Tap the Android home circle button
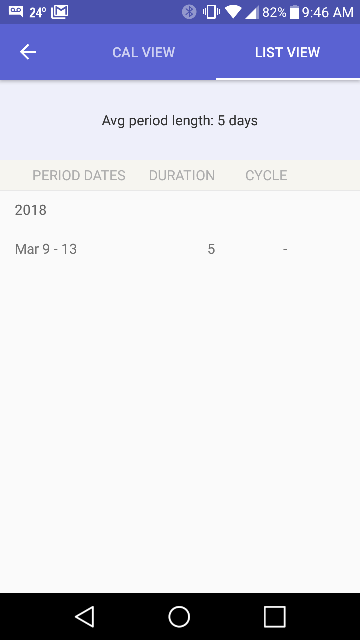 point(180,616)
